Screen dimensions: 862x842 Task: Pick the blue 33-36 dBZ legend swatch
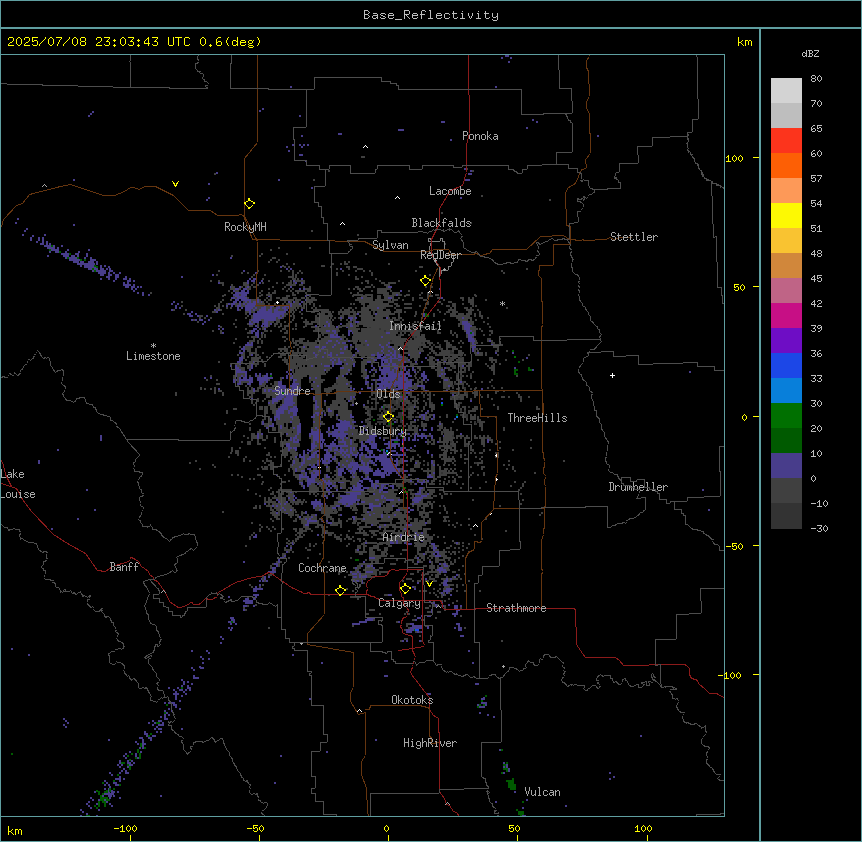pyautogui.click(x=786, y=365)
